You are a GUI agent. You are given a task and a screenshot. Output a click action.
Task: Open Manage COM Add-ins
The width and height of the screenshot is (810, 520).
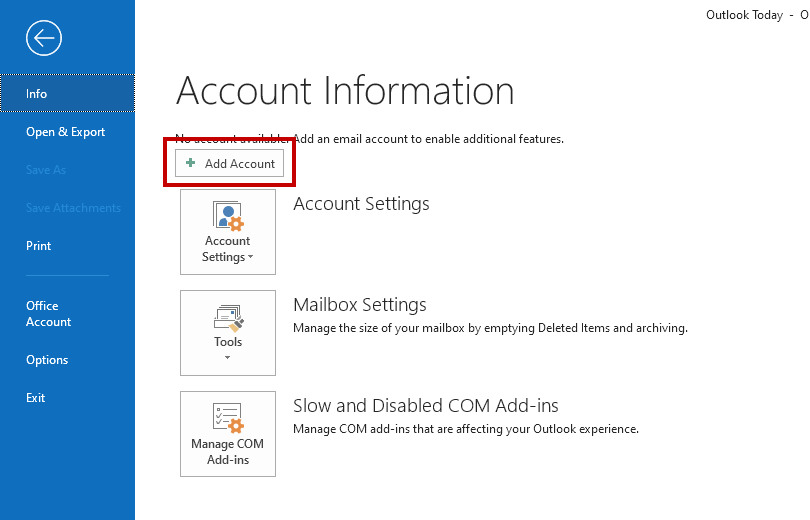(228, 434)
